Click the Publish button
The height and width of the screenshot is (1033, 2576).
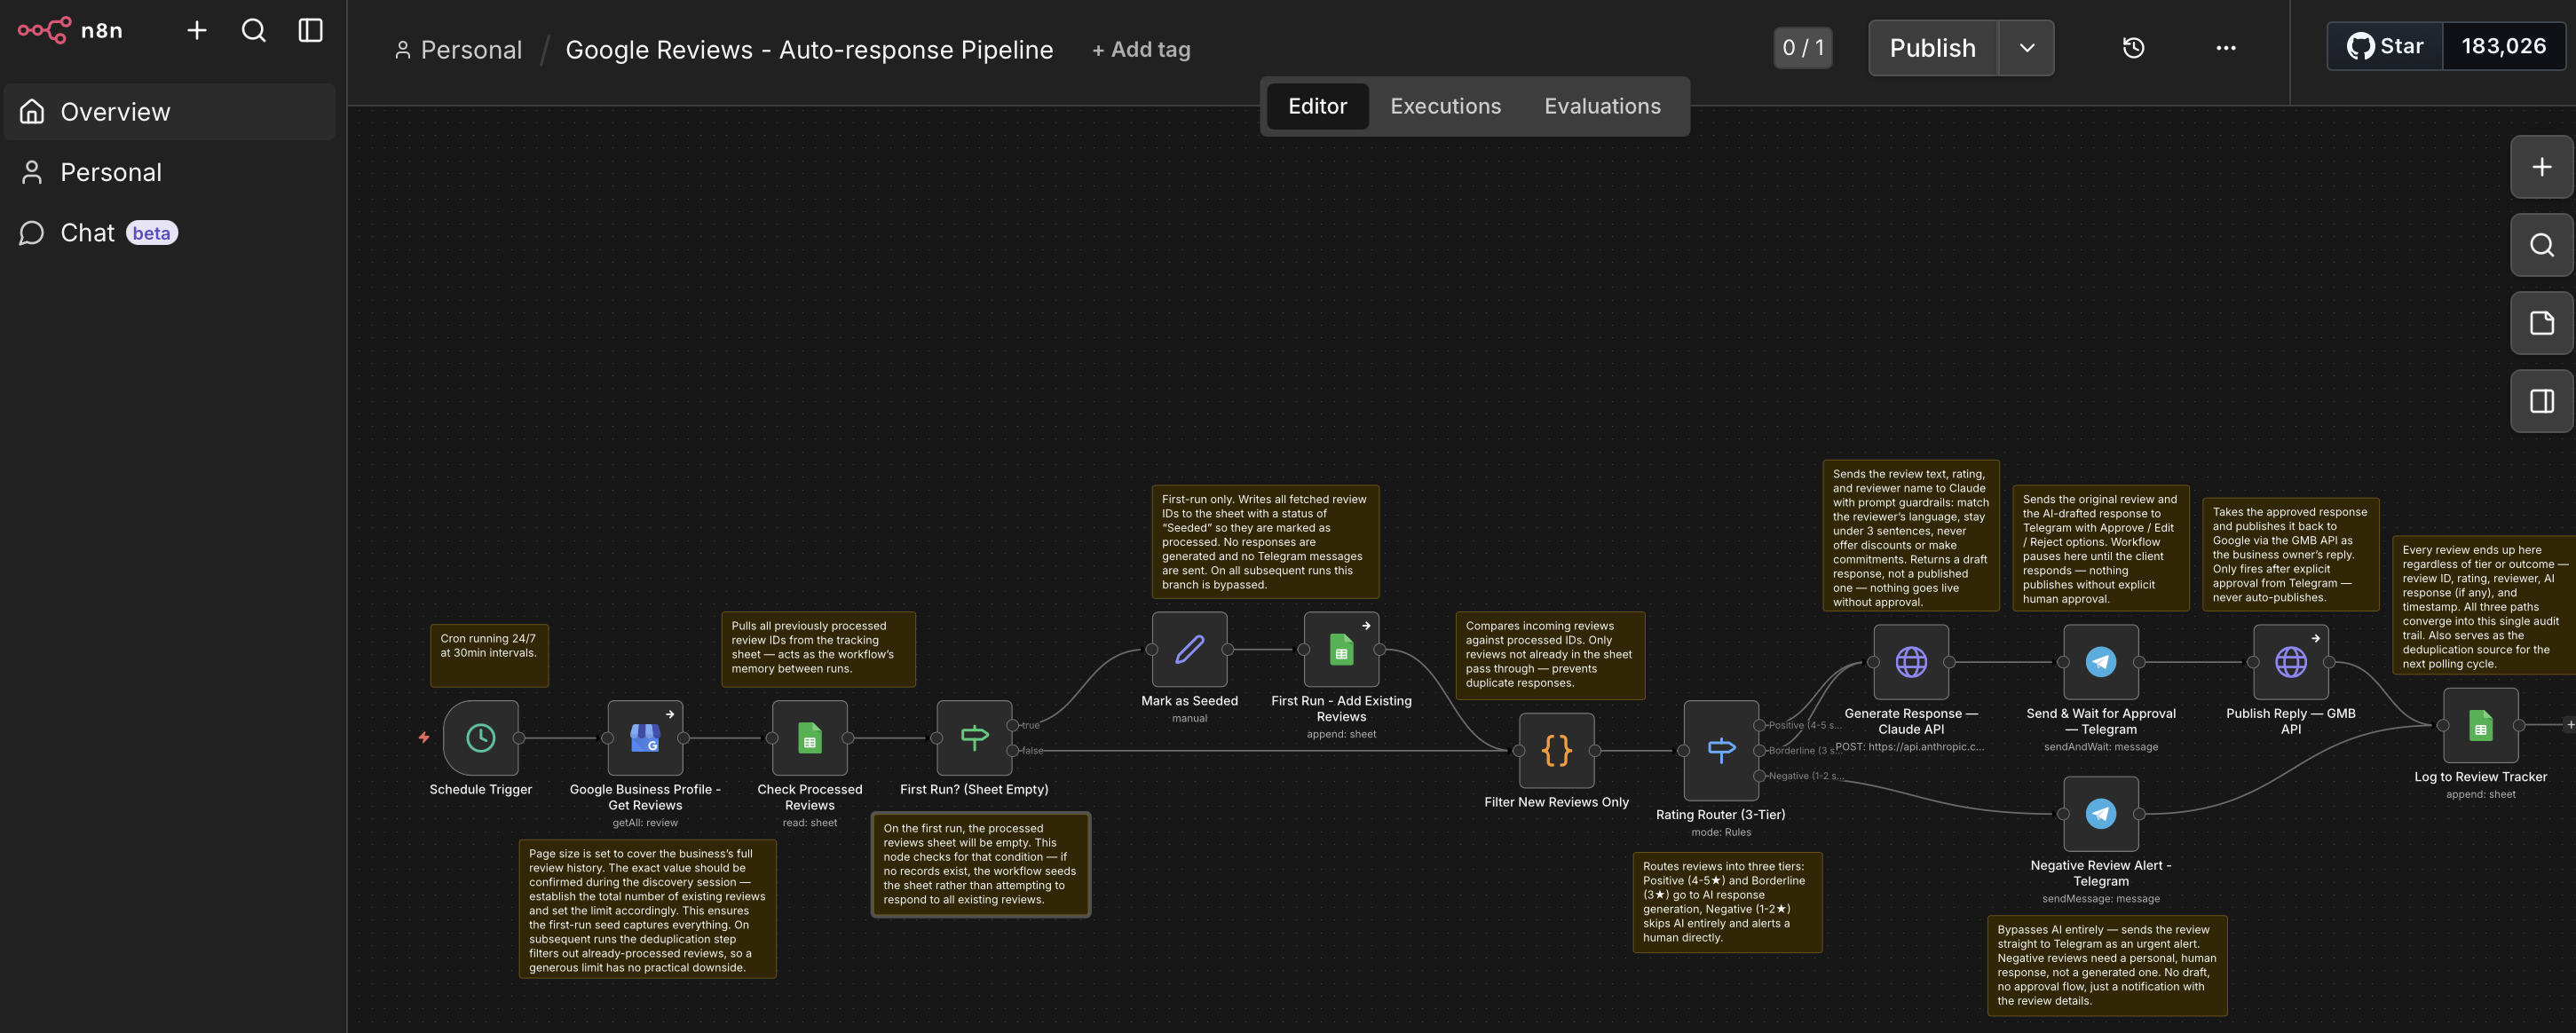tap(1931, 47)
